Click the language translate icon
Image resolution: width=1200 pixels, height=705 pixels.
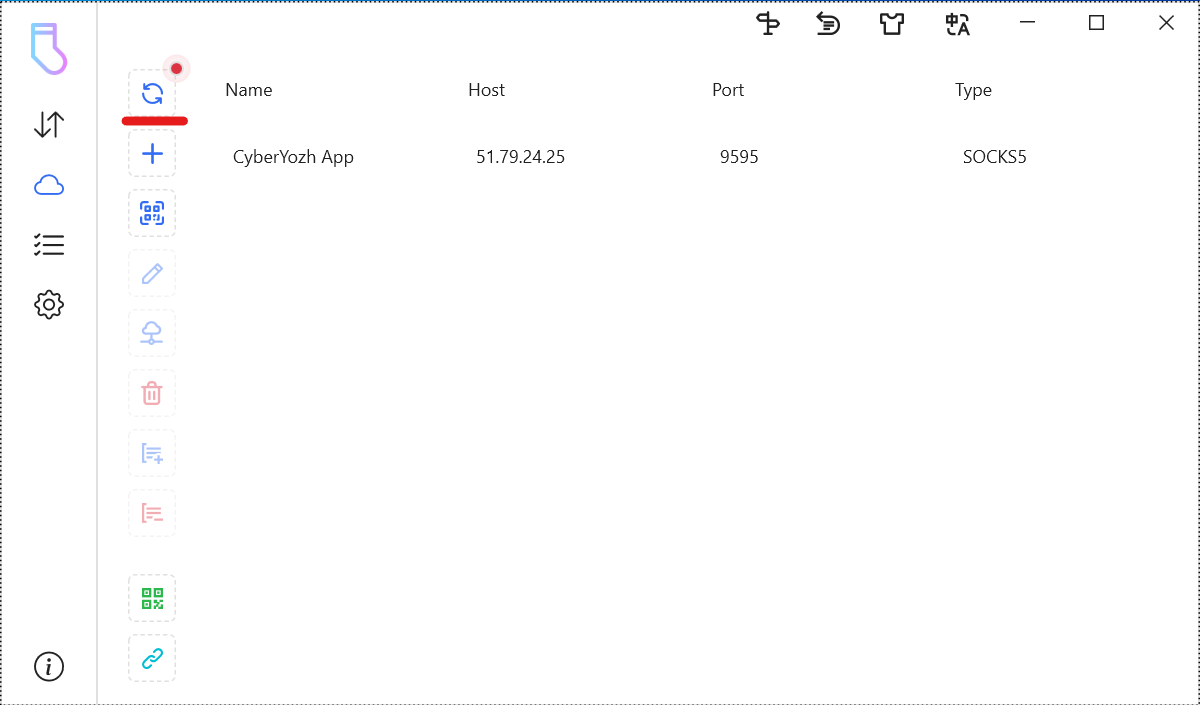click(957, 24)
